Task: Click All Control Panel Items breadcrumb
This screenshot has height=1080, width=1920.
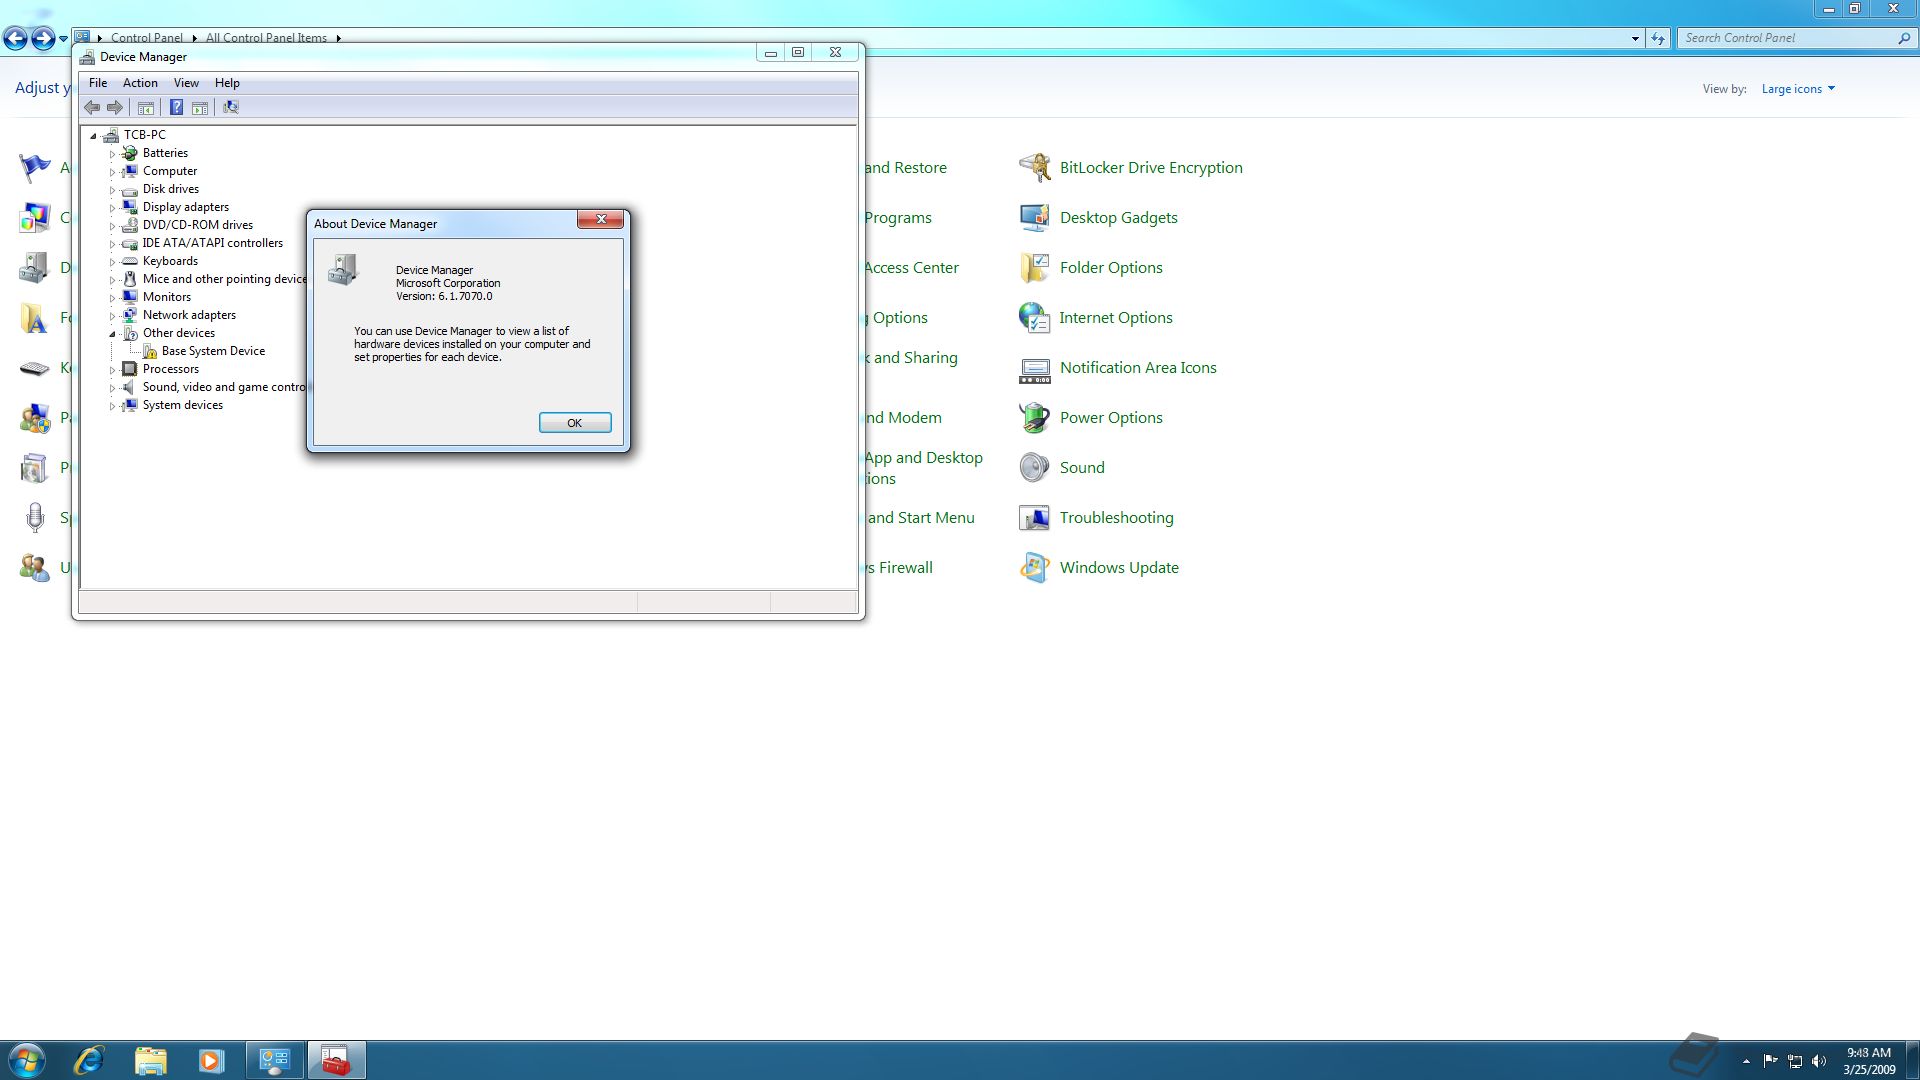Action: [x=266, y=38]
